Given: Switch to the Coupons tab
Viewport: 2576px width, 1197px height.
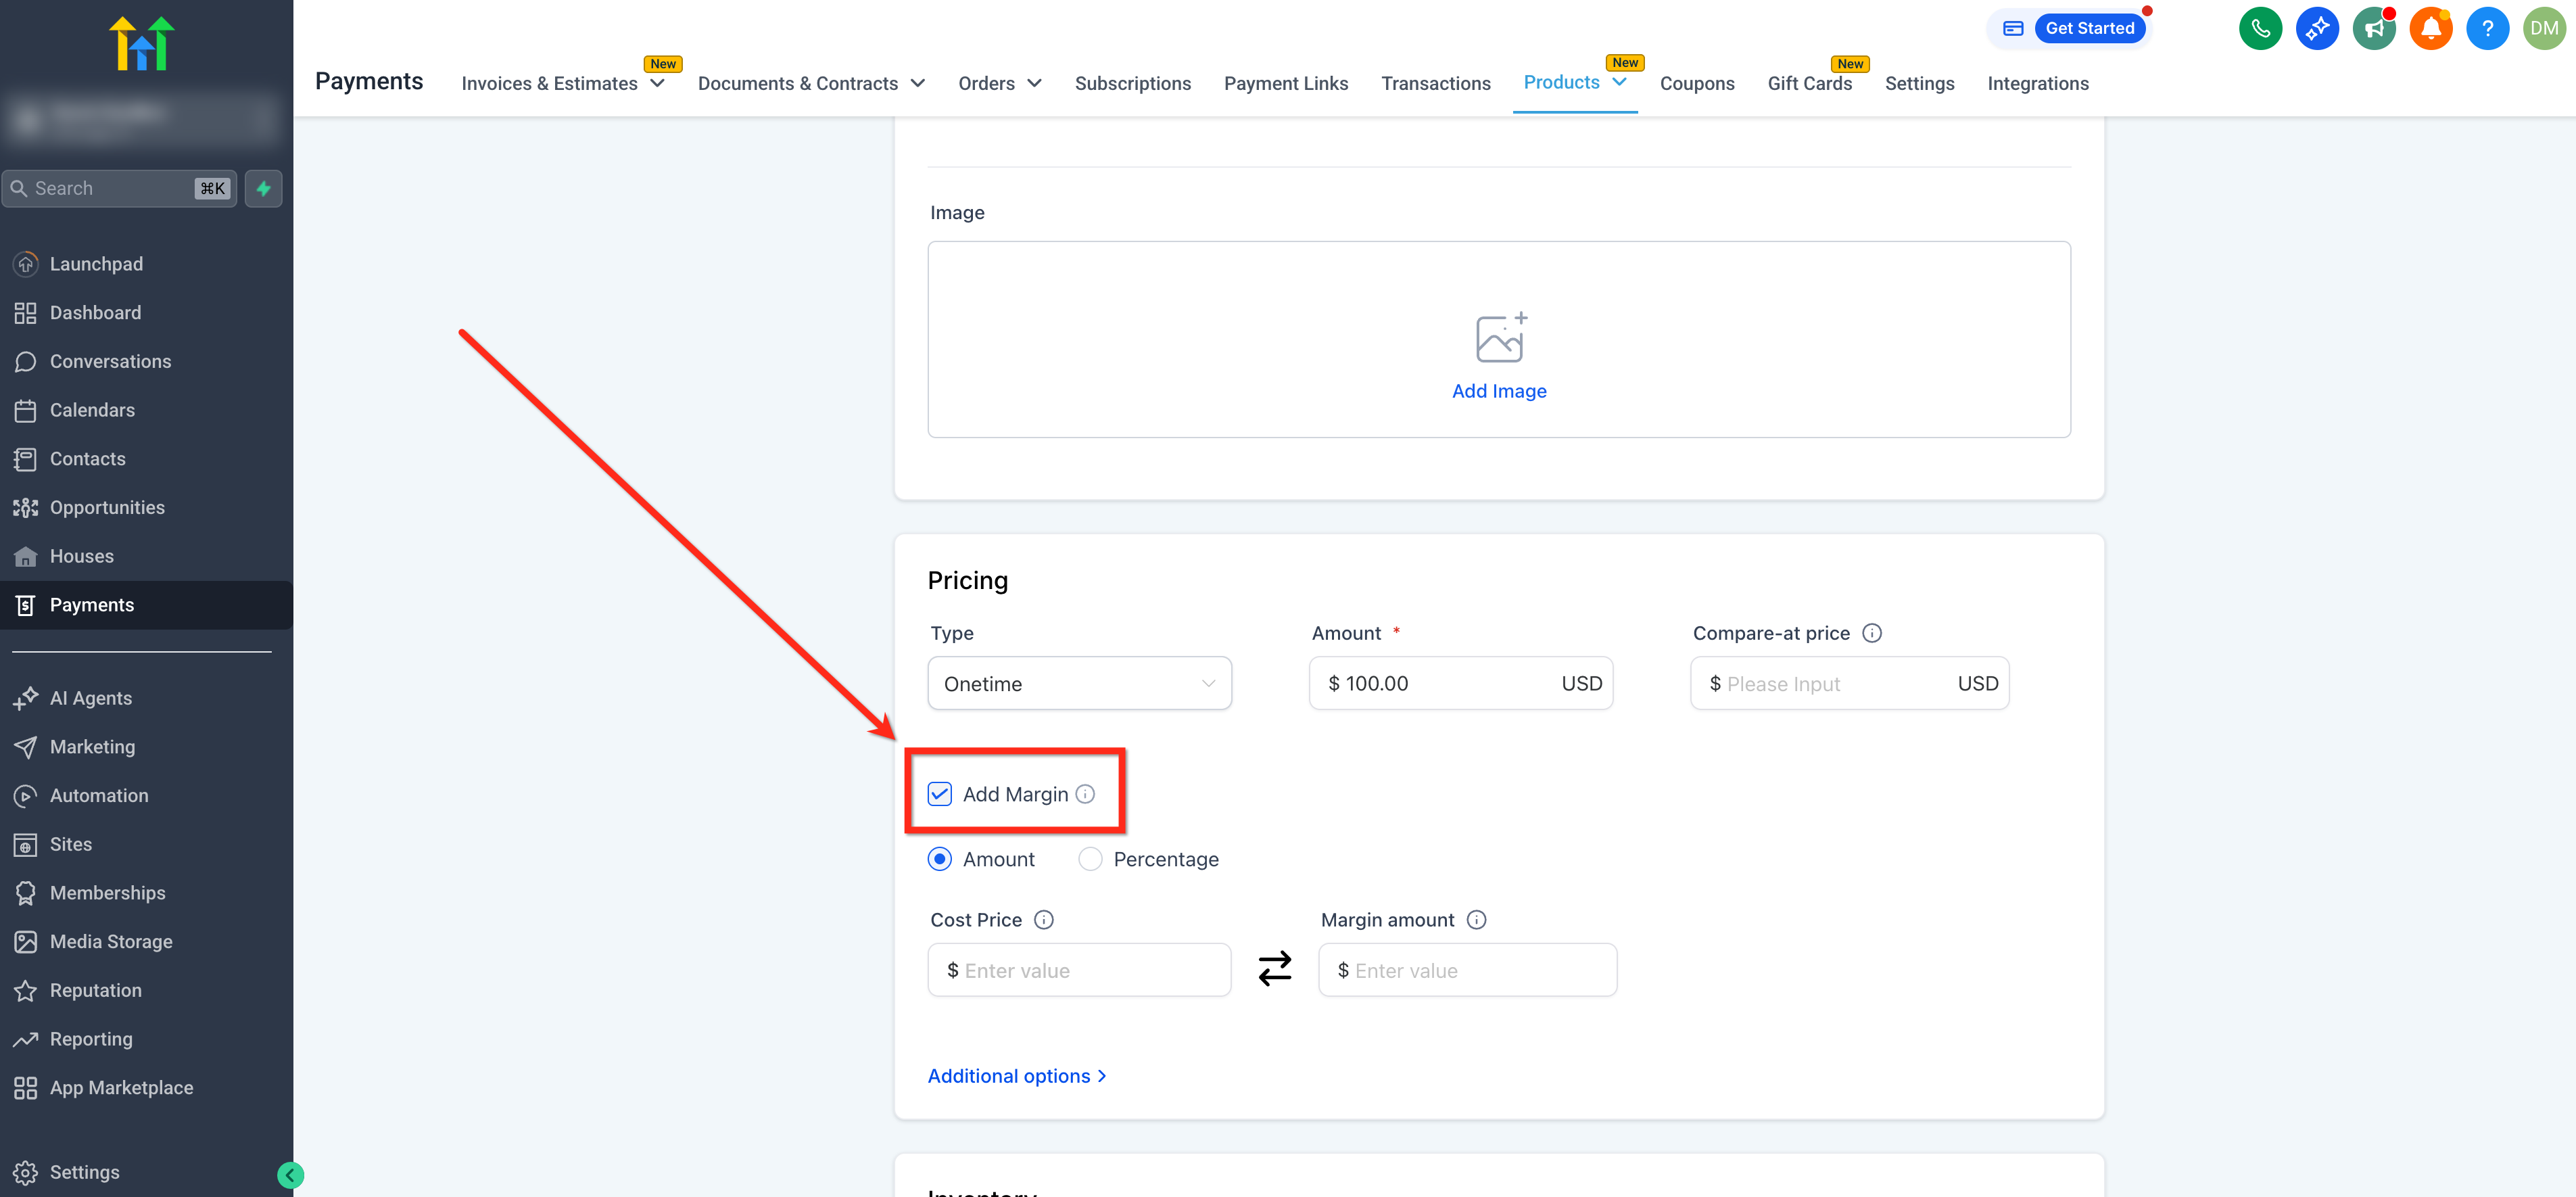Looking at the screenshot, I should click(x=1696, y=83).
